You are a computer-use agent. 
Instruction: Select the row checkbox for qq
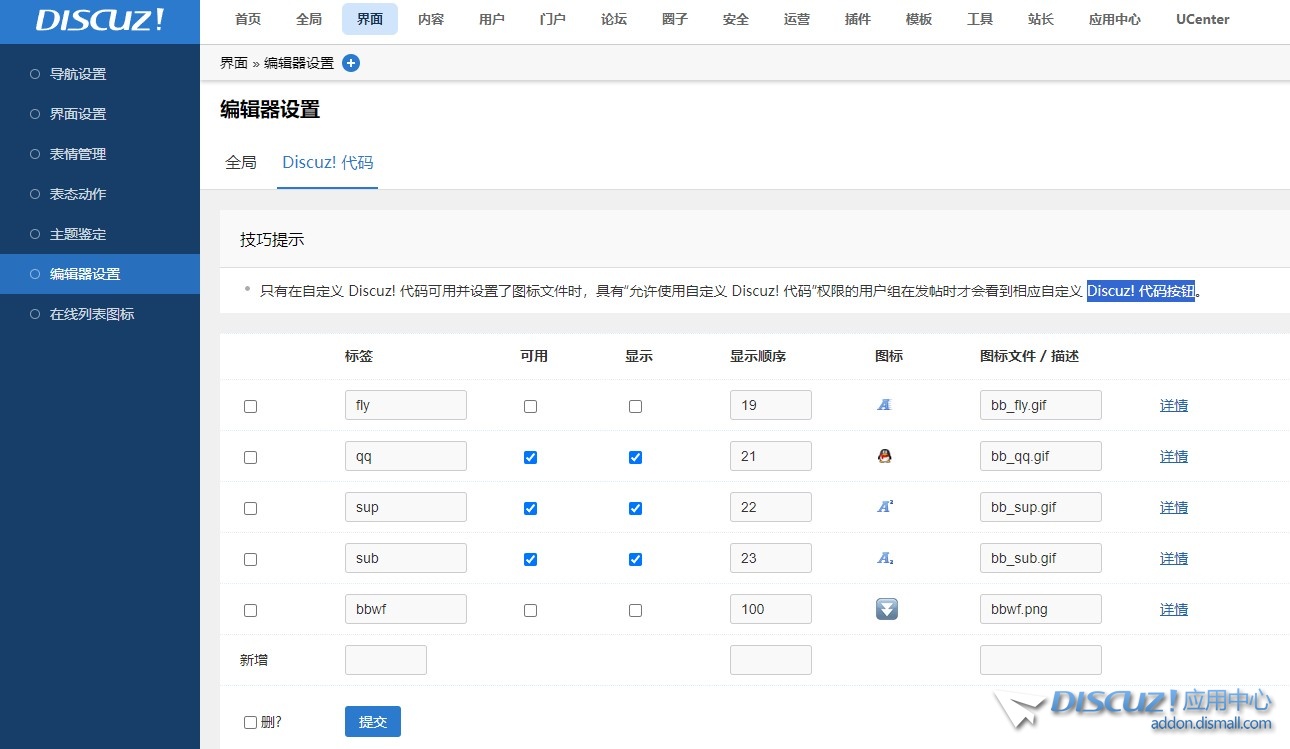(250, 458)
